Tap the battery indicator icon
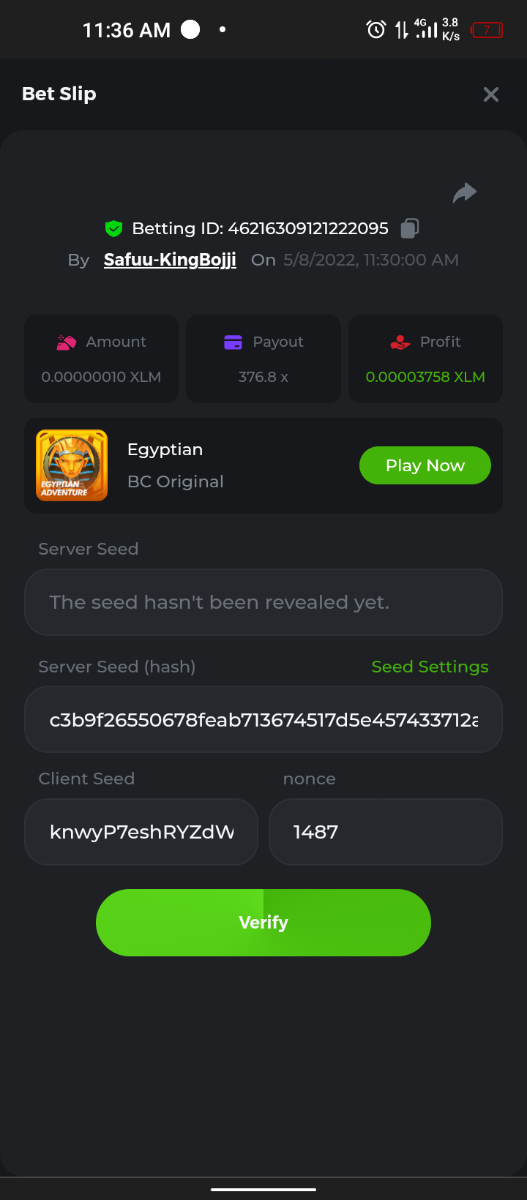The image size is (527, 1200). coord(487,30)
